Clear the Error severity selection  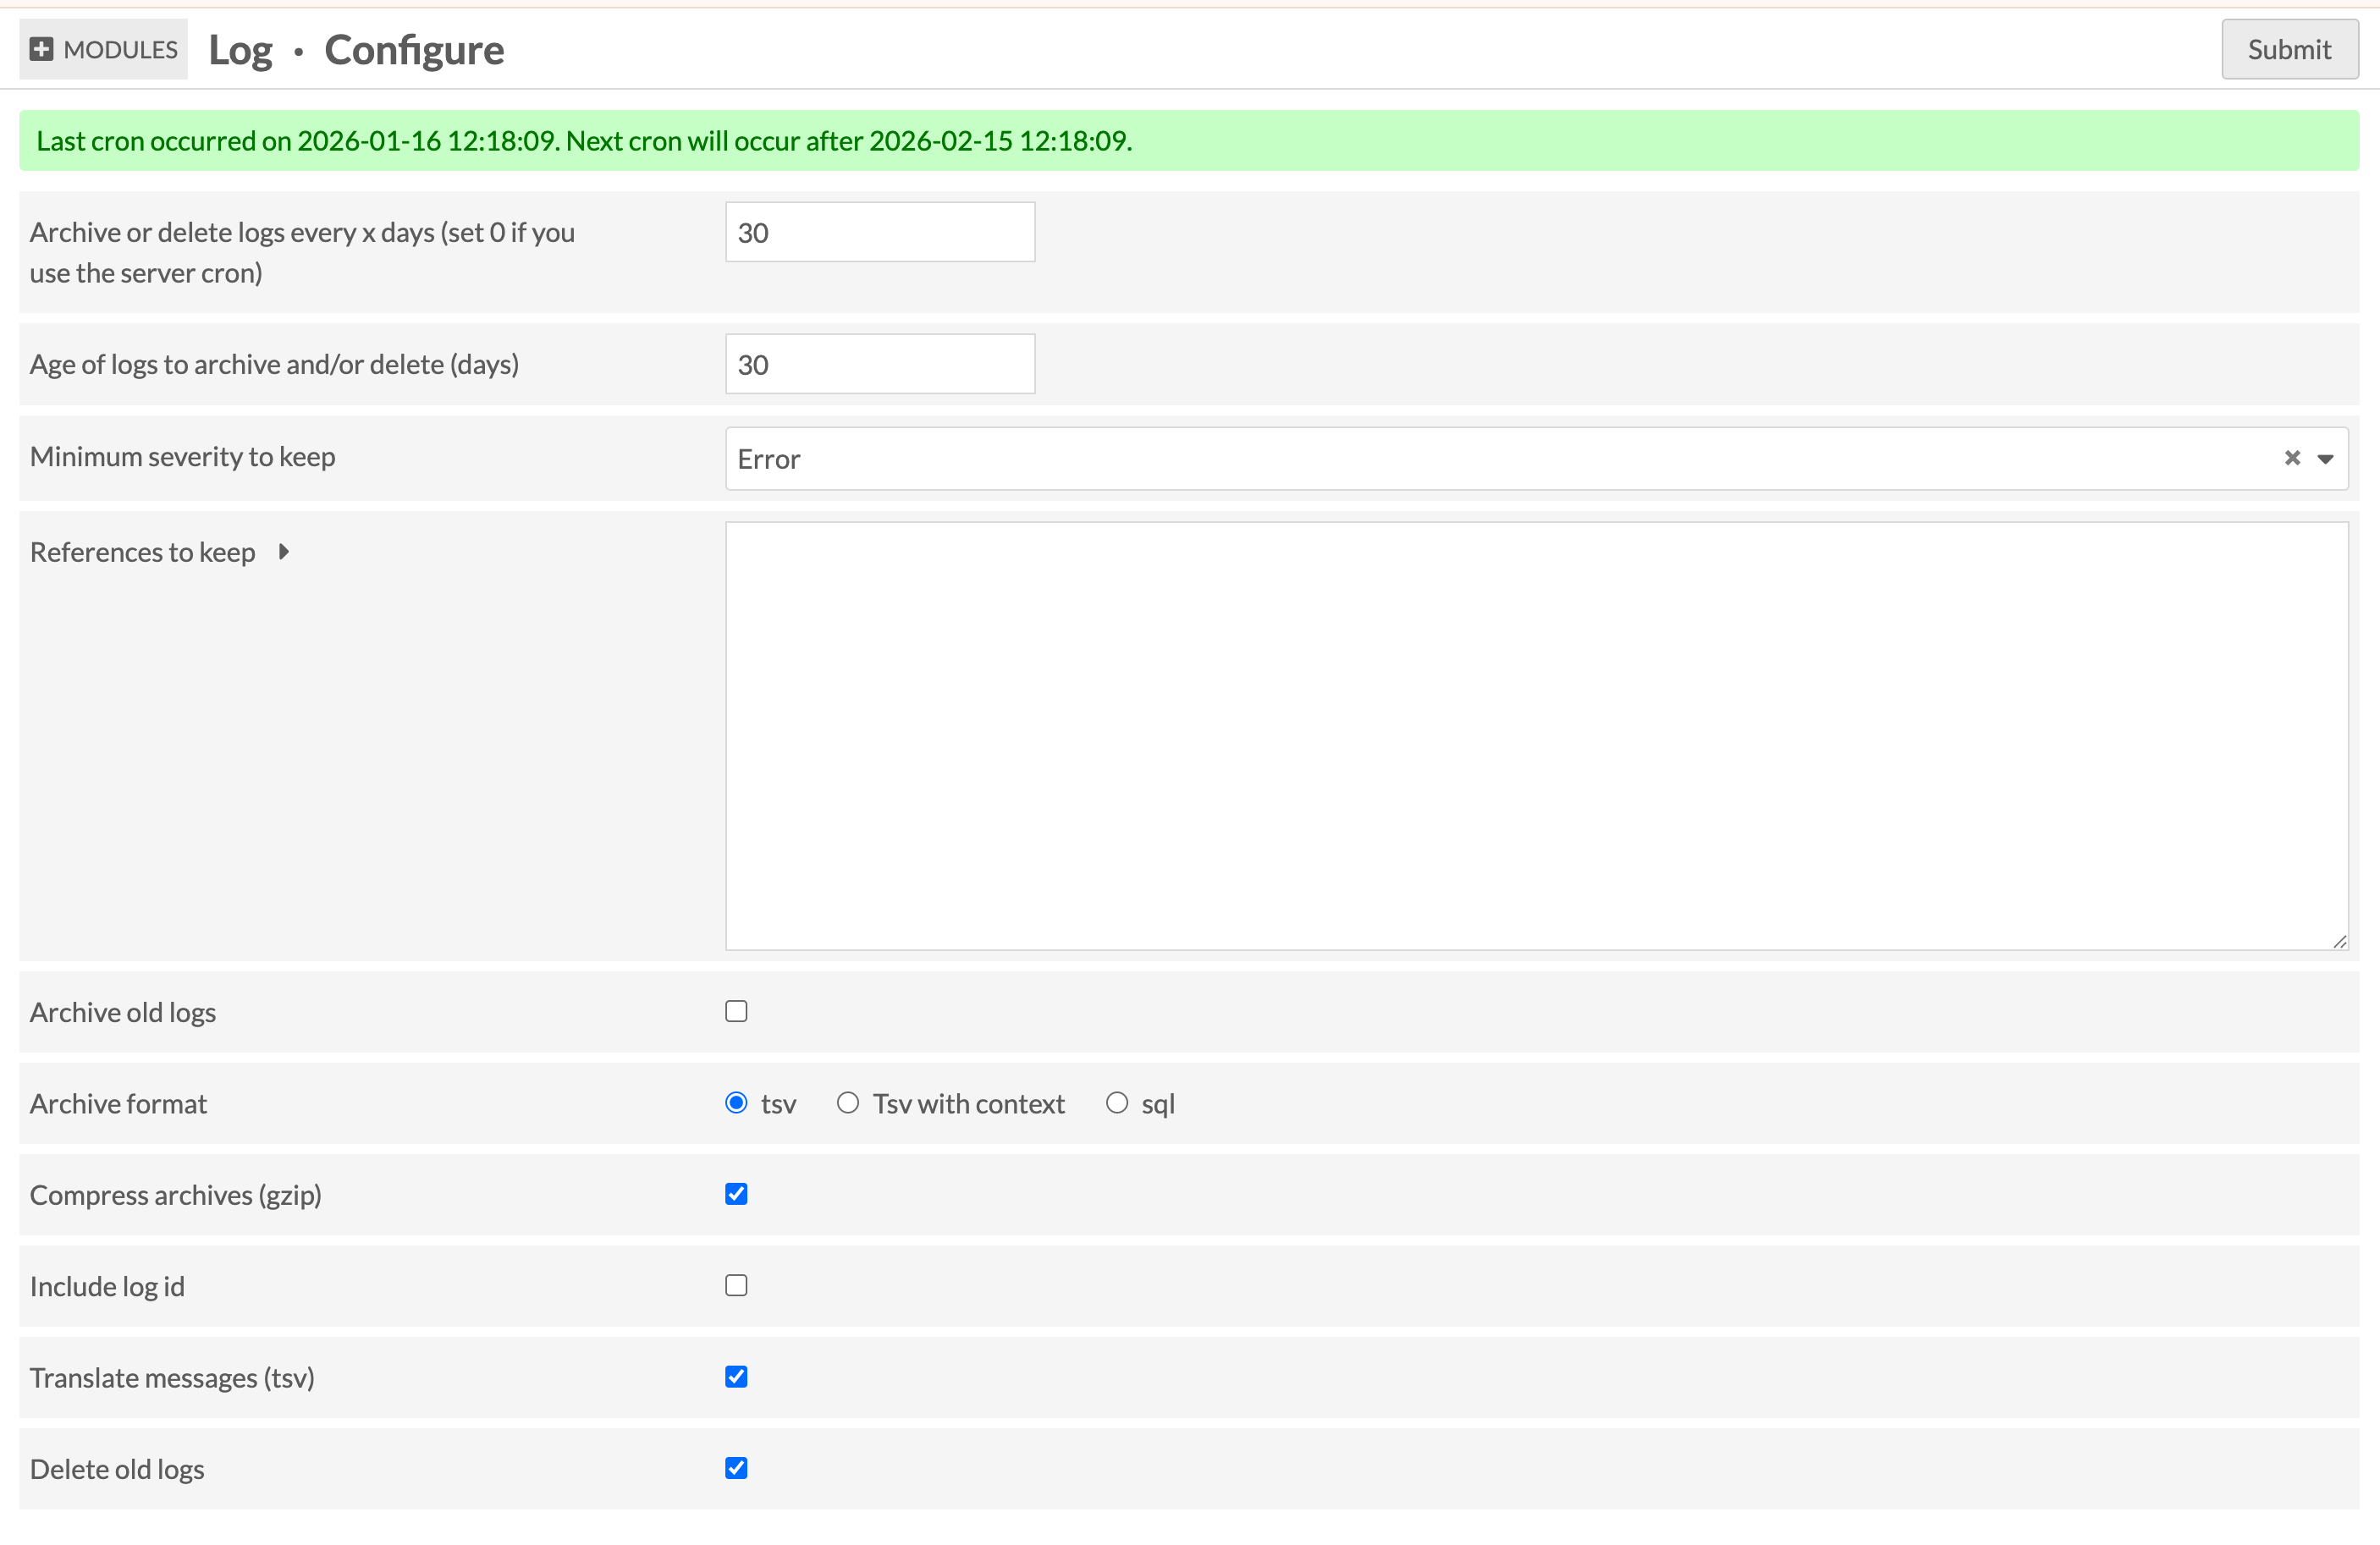2292,458
